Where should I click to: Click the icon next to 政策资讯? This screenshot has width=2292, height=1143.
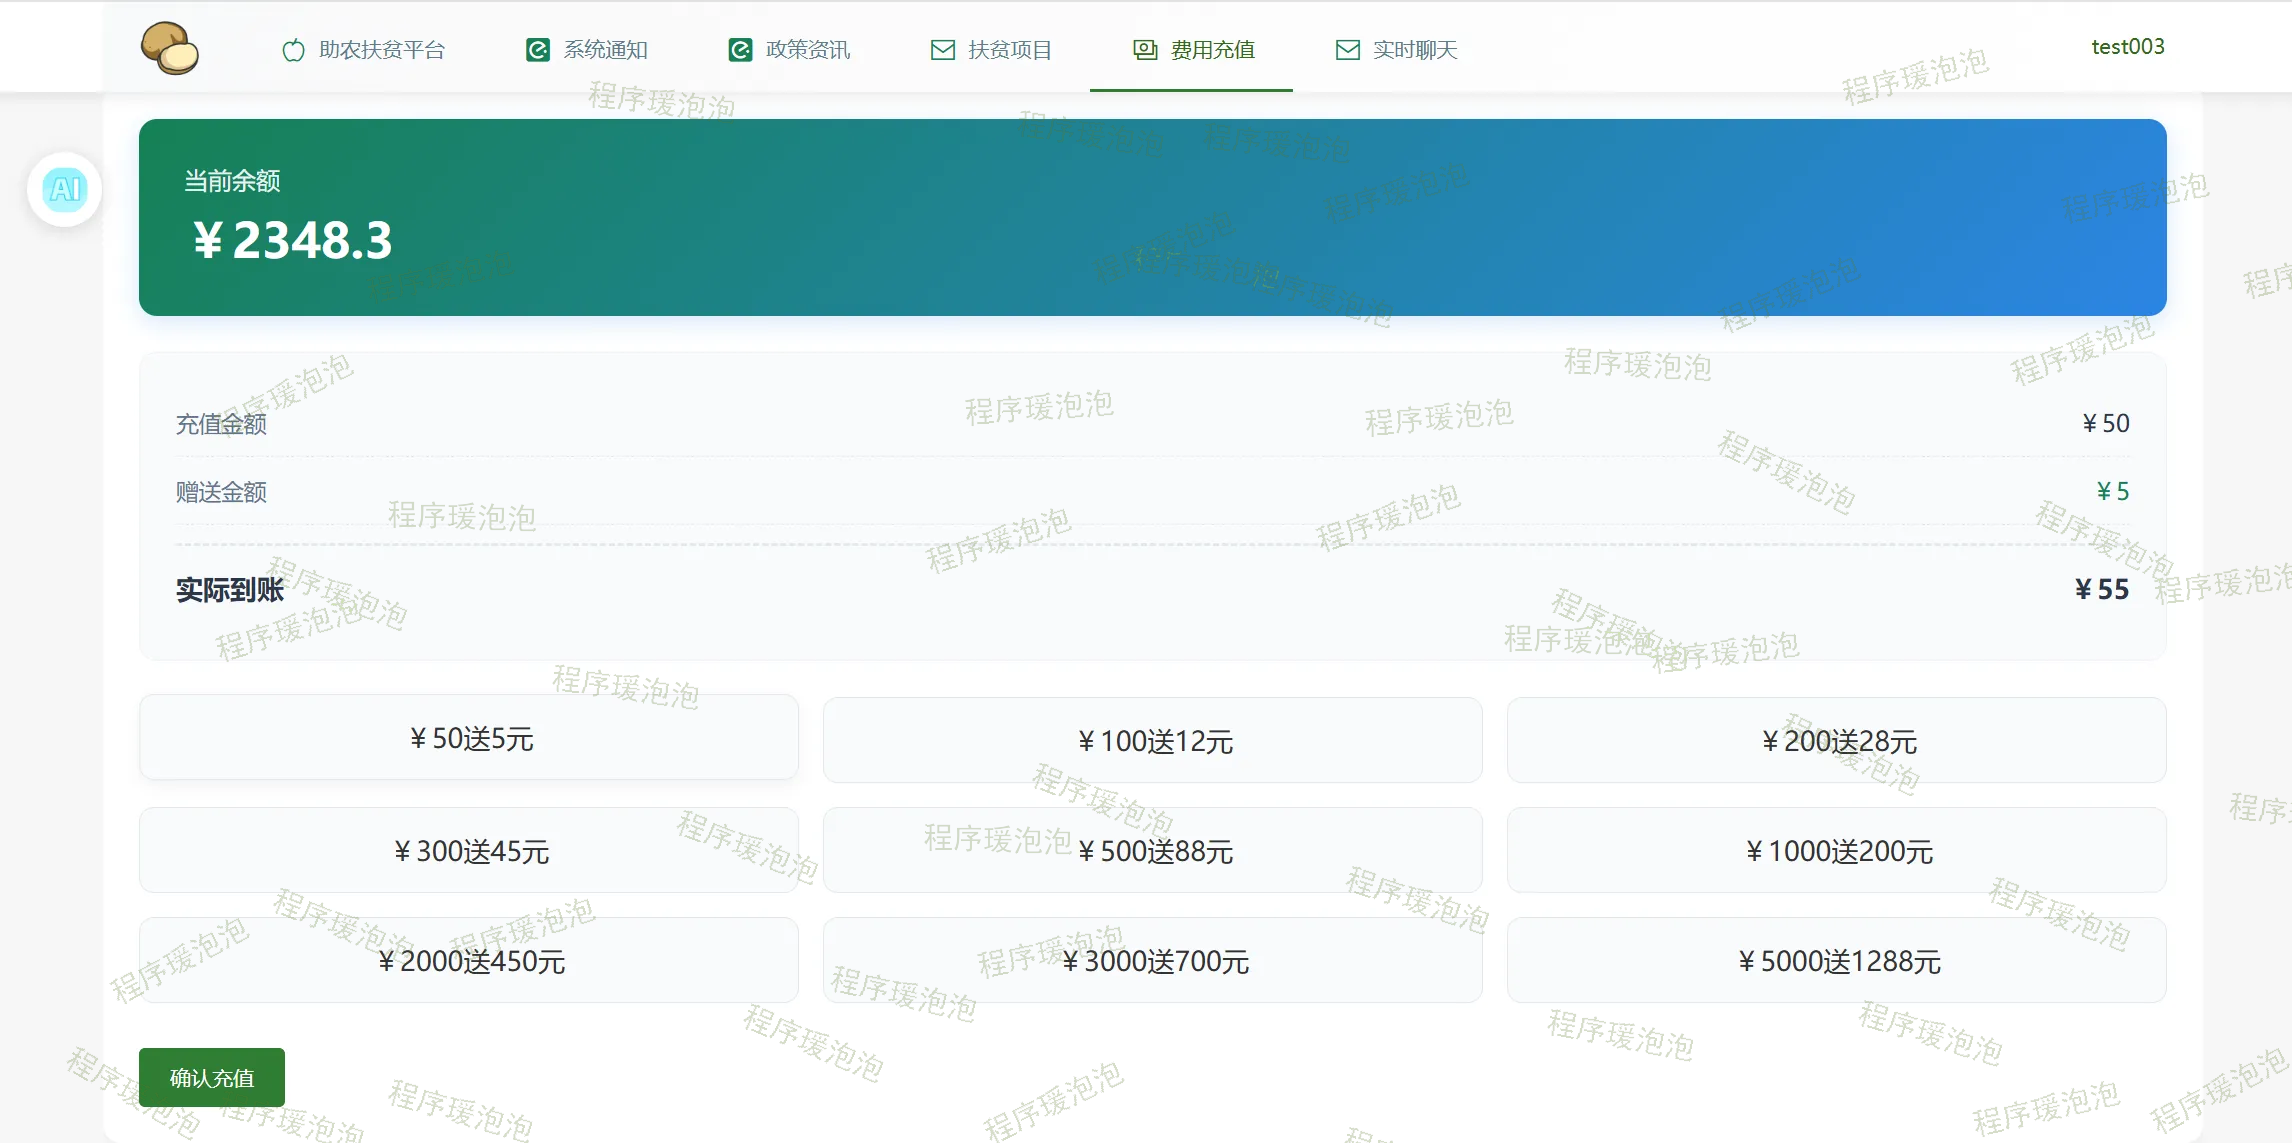740,50
